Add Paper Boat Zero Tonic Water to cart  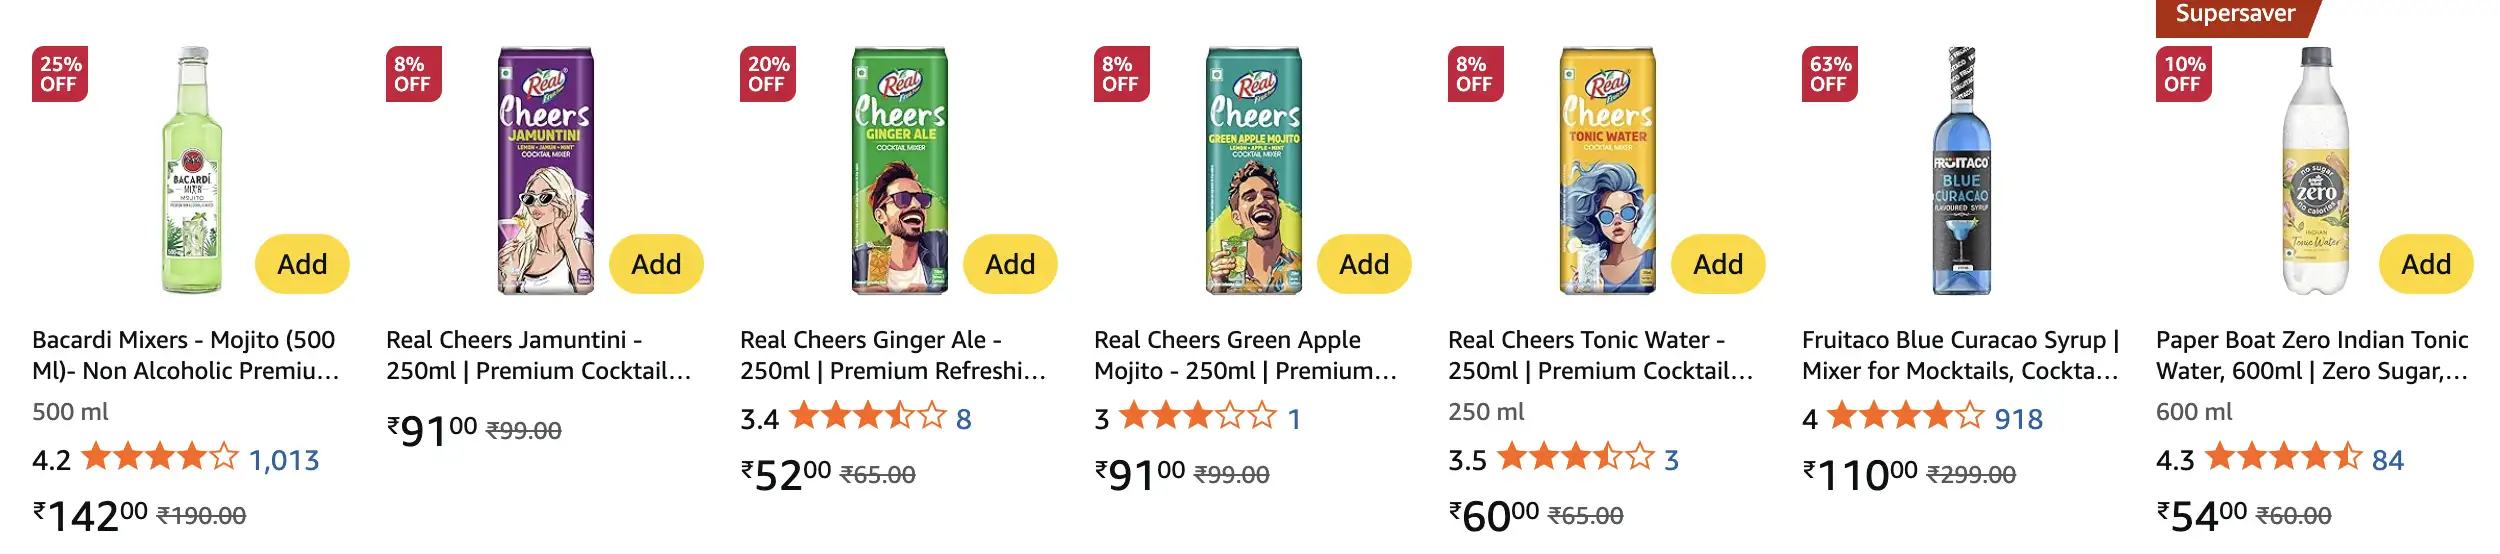(x=2426, y=264)
